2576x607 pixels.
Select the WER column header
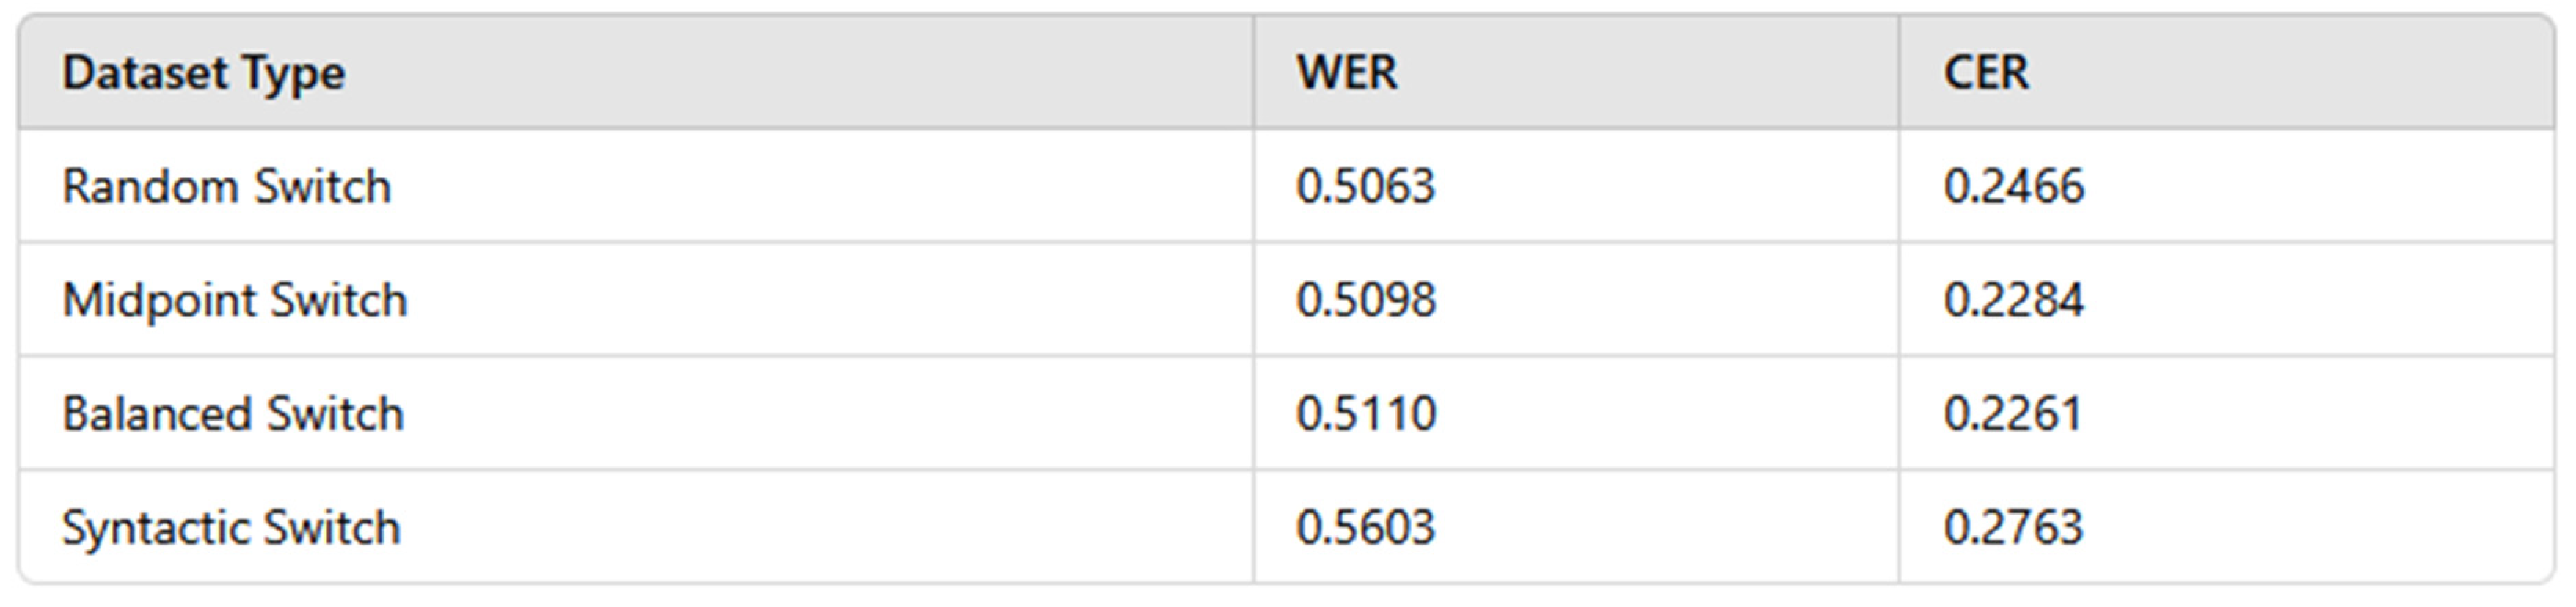1346,73
